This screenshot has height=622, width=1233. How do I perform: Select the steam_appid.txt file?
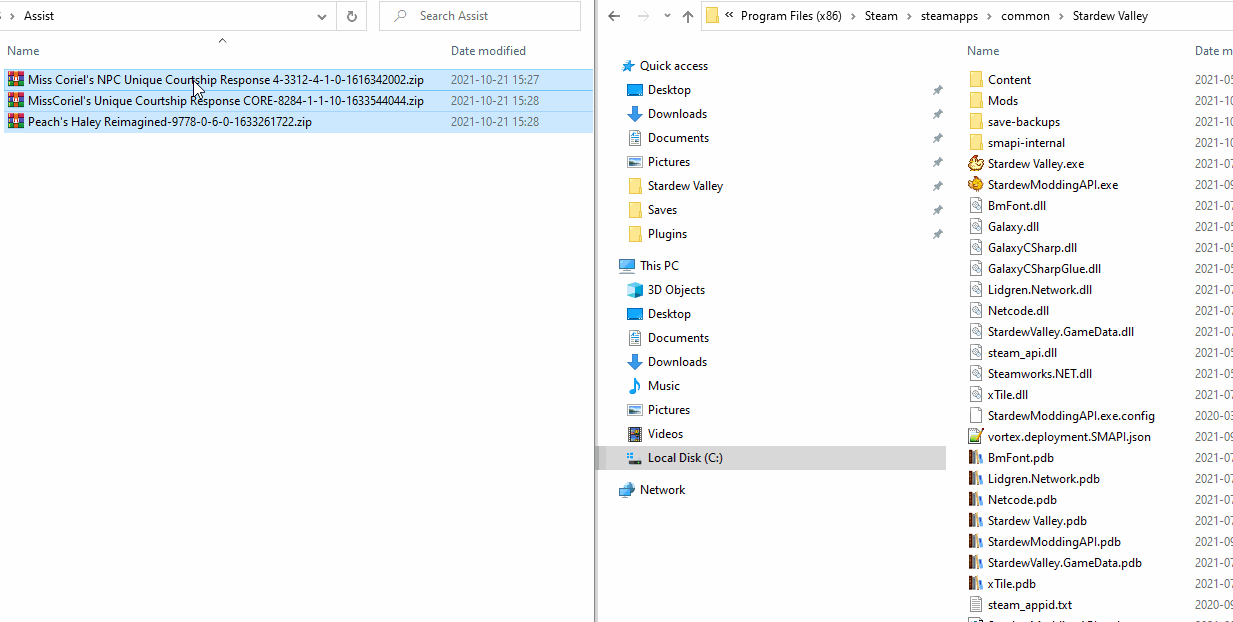[x=1029, y=605]
